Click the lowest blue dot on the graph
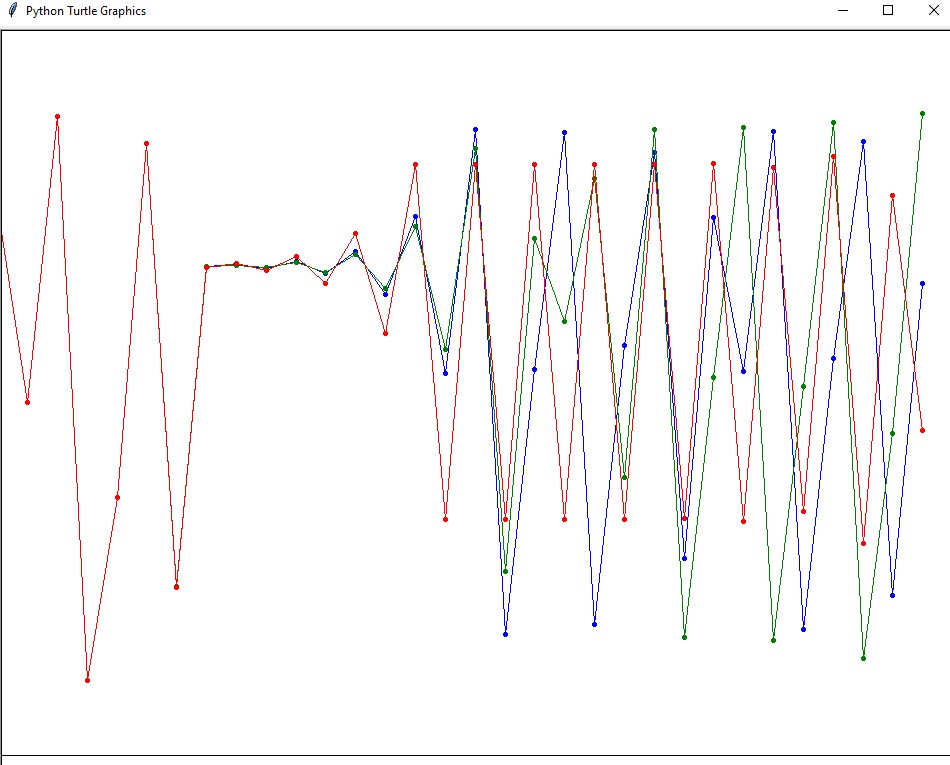The width and height of the screenshot is (950, 765). click(x=506, y=634)
